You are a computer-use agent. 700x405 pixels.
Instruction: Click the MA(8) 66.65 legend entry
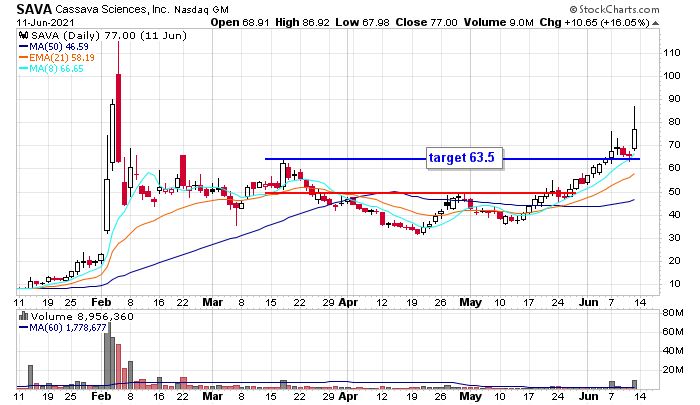coord(51,69)
